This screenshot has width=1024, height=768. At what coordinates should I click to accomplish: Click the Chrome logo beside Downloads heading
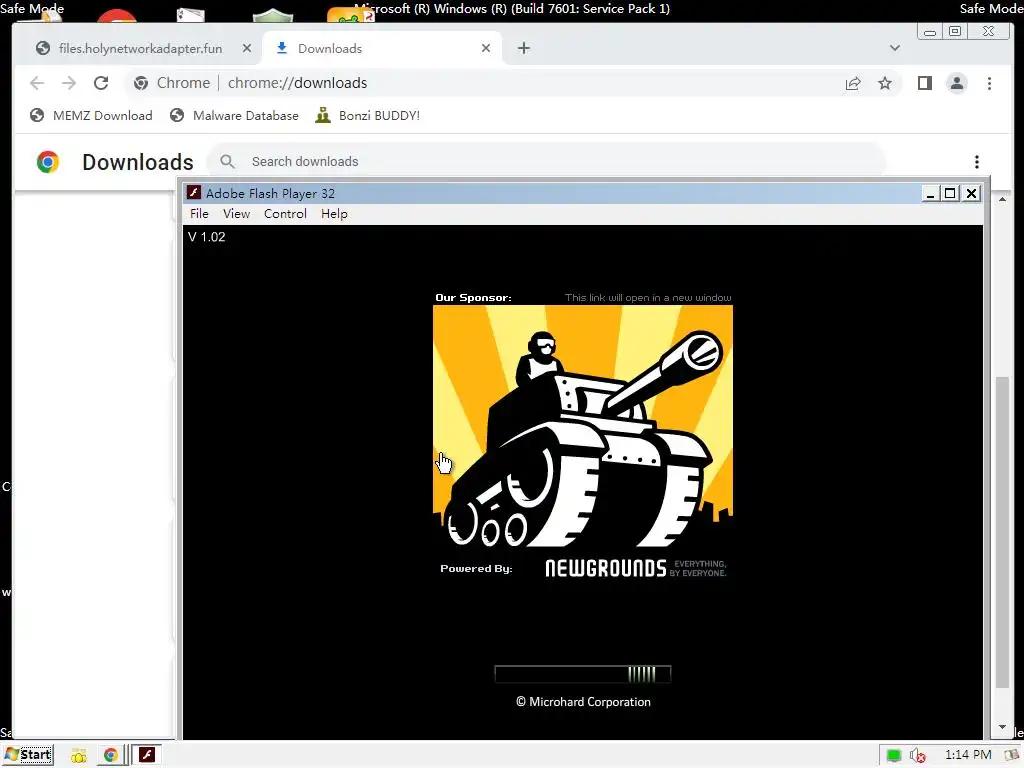tap(48, 161)
